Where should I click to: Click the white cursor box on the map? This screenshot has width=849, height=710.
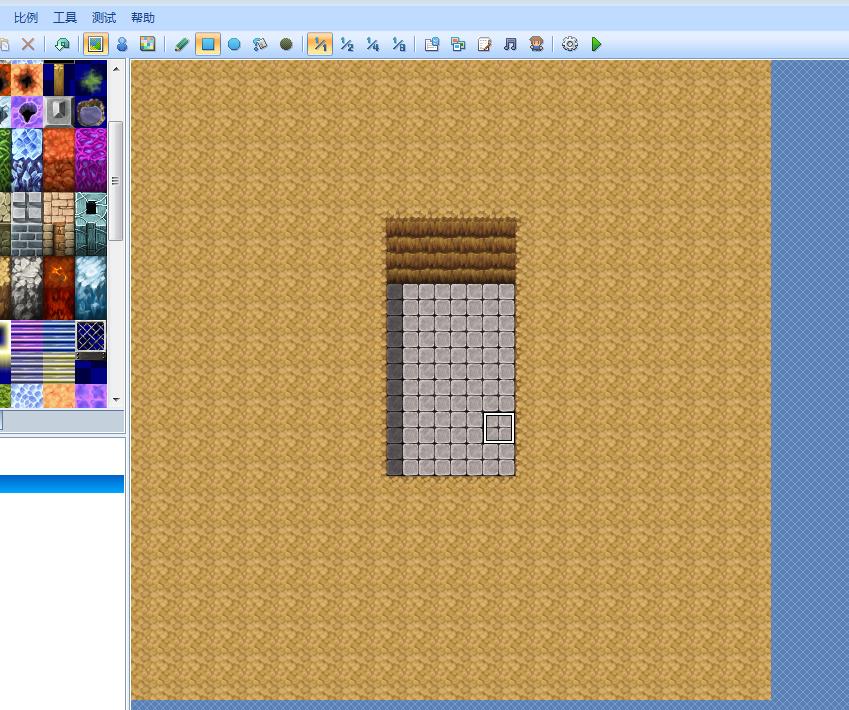click(x=498, y=428)
